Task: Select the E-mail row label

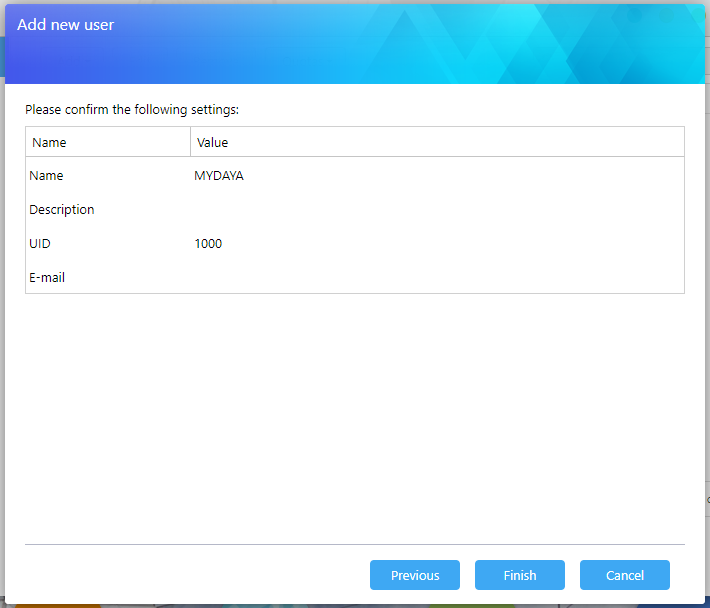Action: click(x=47, y=278)
